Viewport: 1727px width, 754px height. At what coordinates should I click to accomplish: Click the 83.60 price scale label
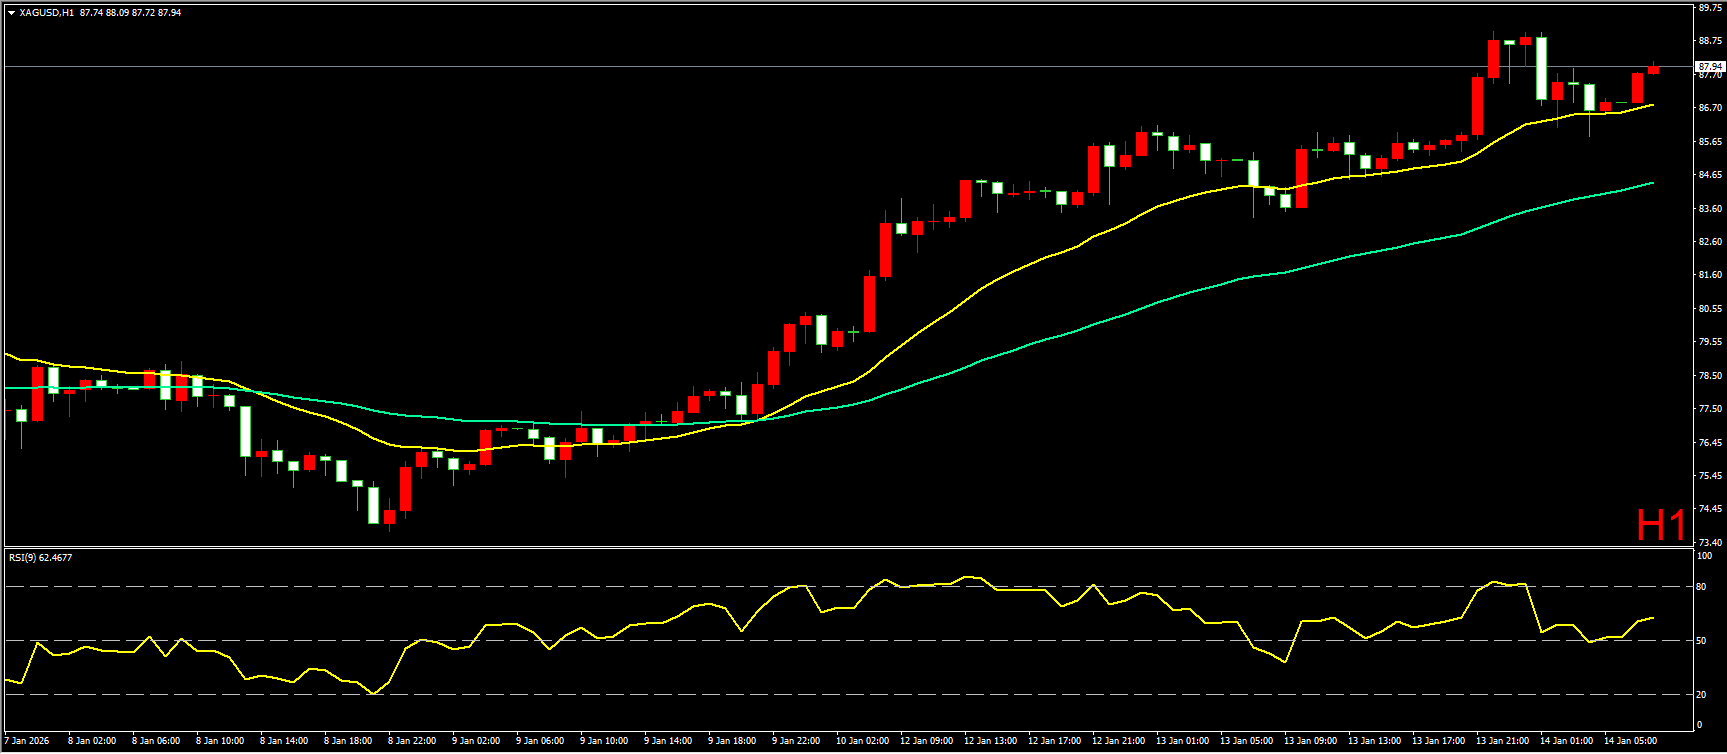click(1709, 209)
